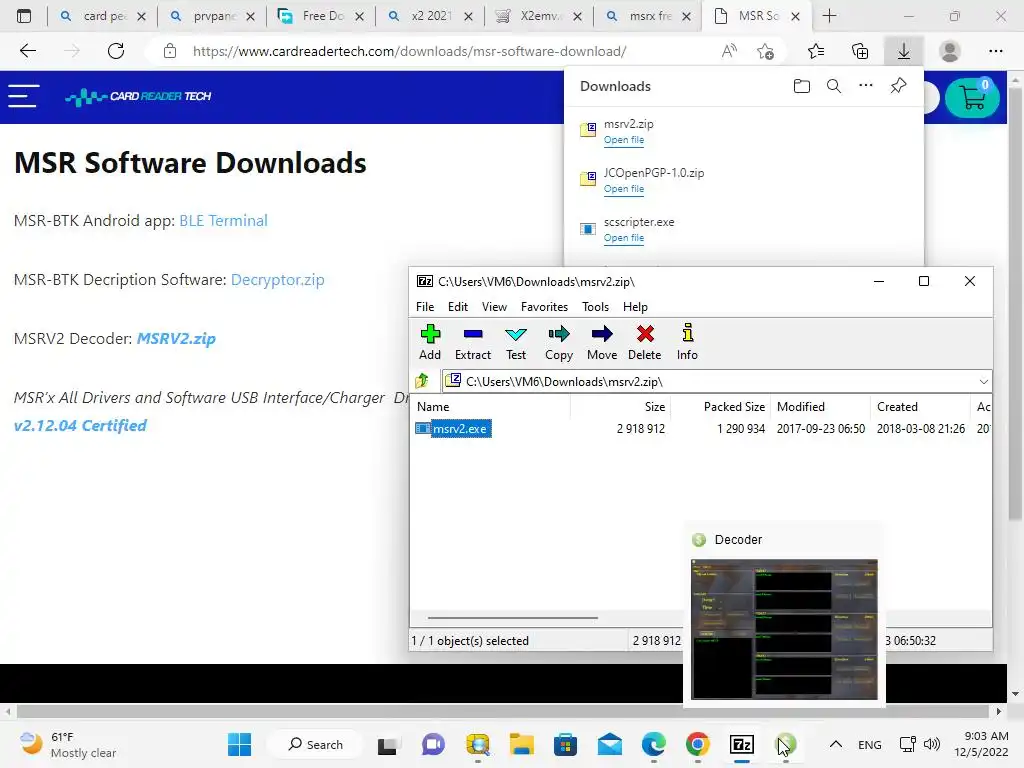Open File Explorer from taskbar
The width and height of the screenshot is (1024, 768).
click(522, 744)
